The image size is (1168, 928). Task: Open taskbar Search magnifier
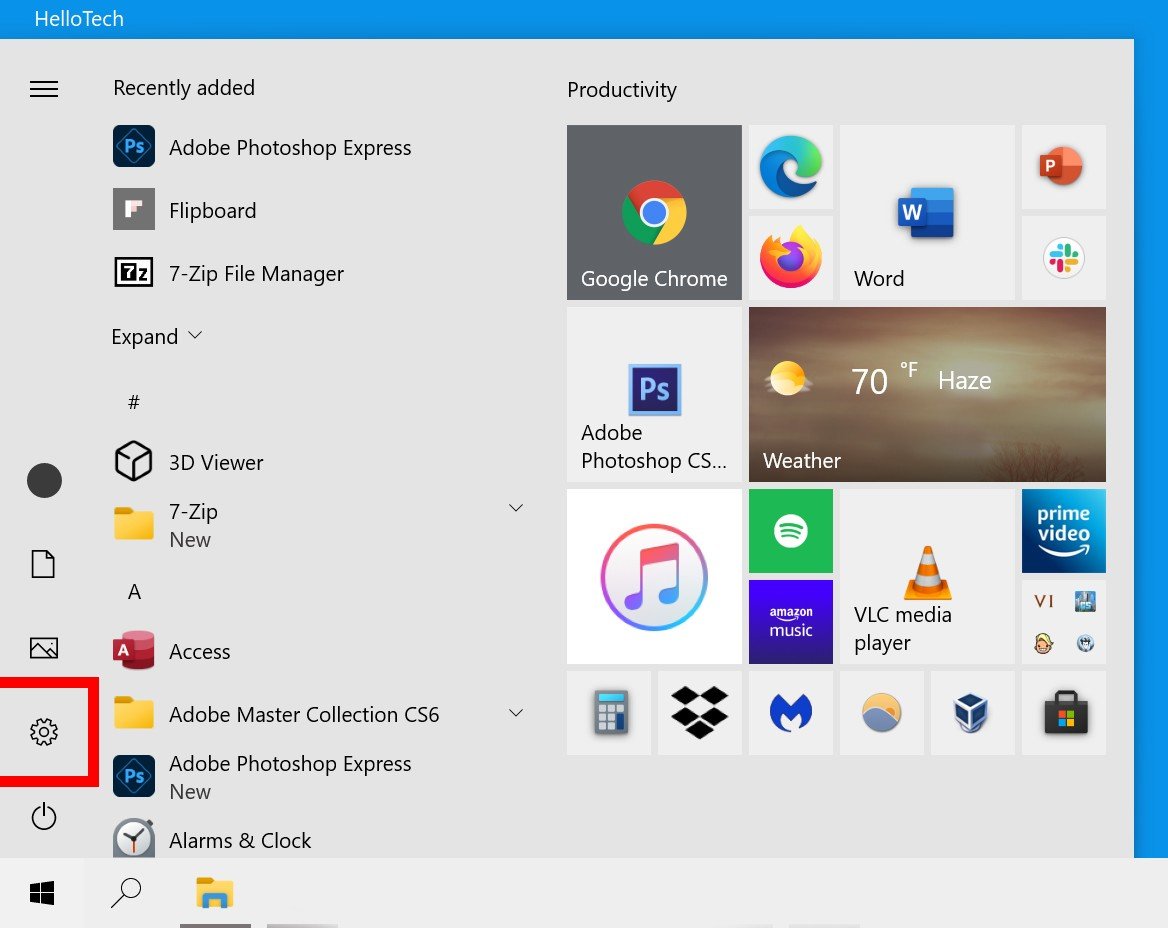[126, 892]
